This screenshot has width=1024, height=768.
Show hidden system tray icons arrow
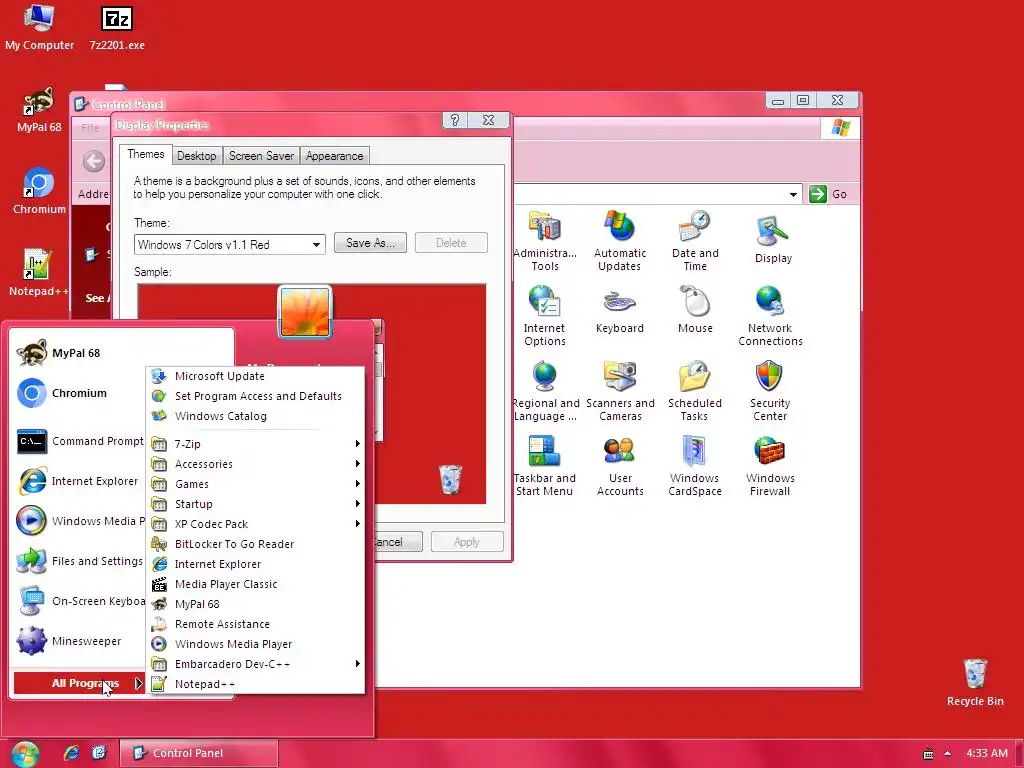pyautogui.click(x=947, y=753)
